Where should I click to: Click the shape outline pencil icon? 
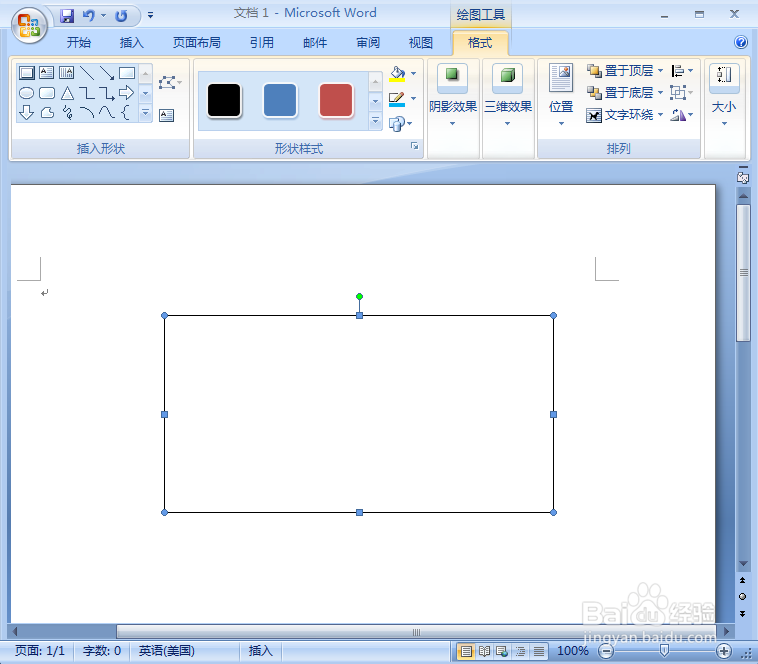[x=397, y=100]
